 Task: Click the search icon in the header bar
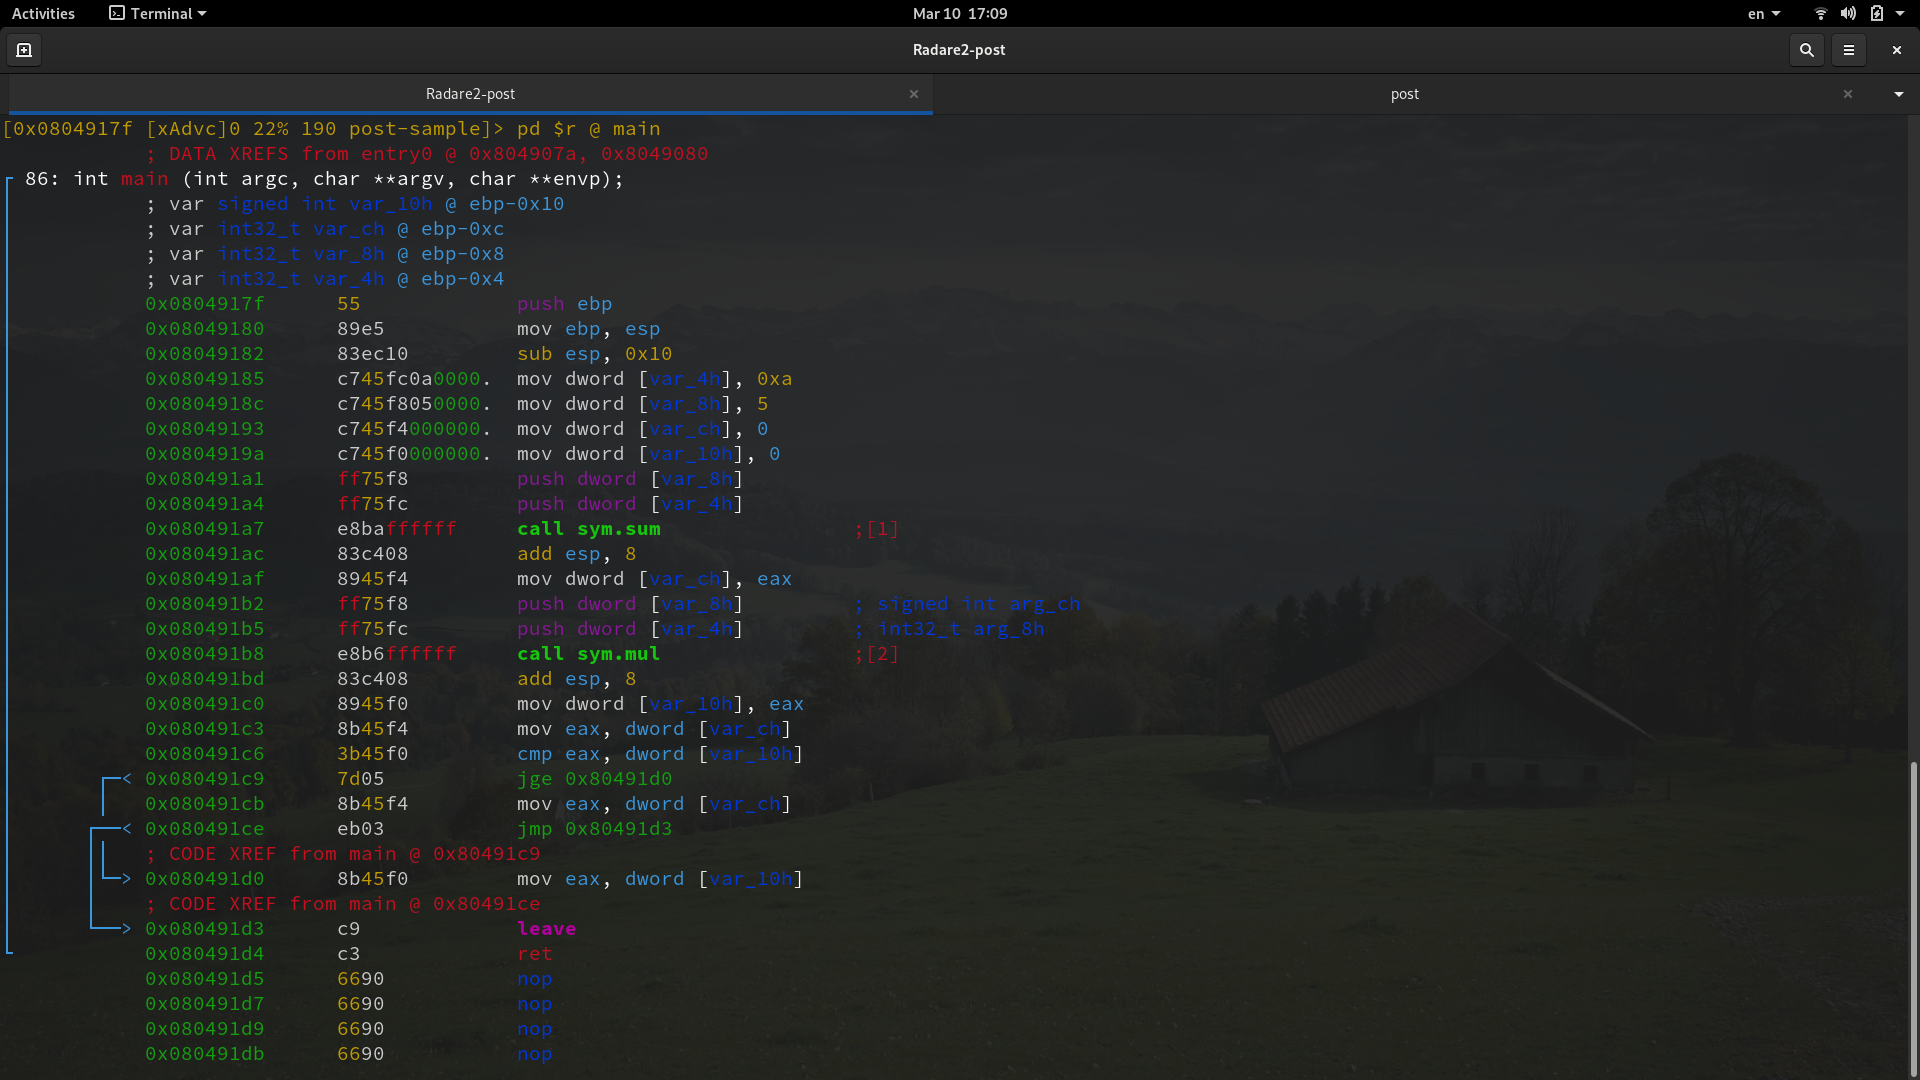coord(1806,49)
